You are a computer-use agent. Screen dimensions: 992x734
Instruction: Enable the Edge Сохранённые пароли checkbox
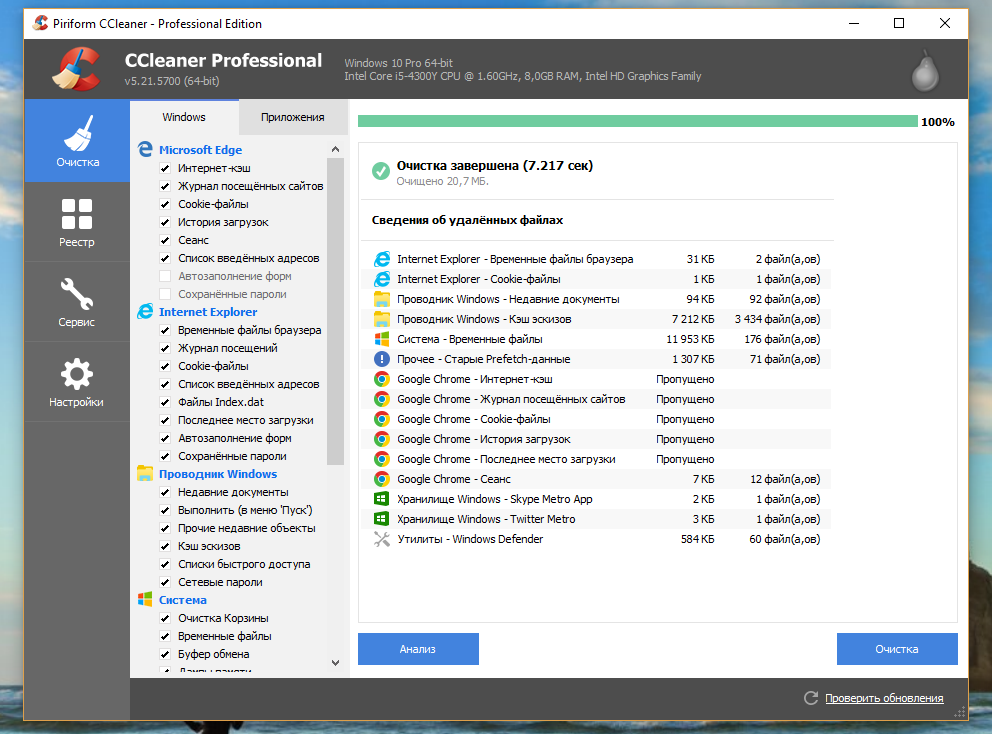point(165,294)
